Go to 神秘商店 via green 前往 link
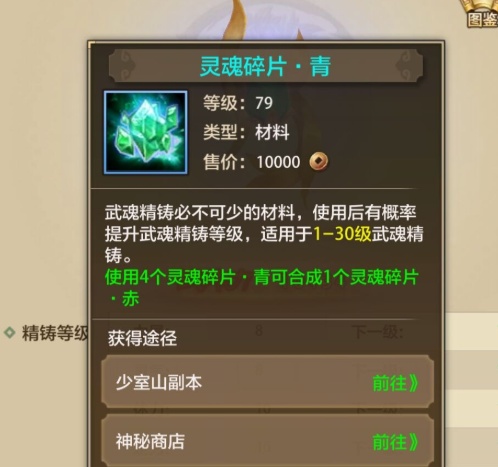 pos(395,442)
